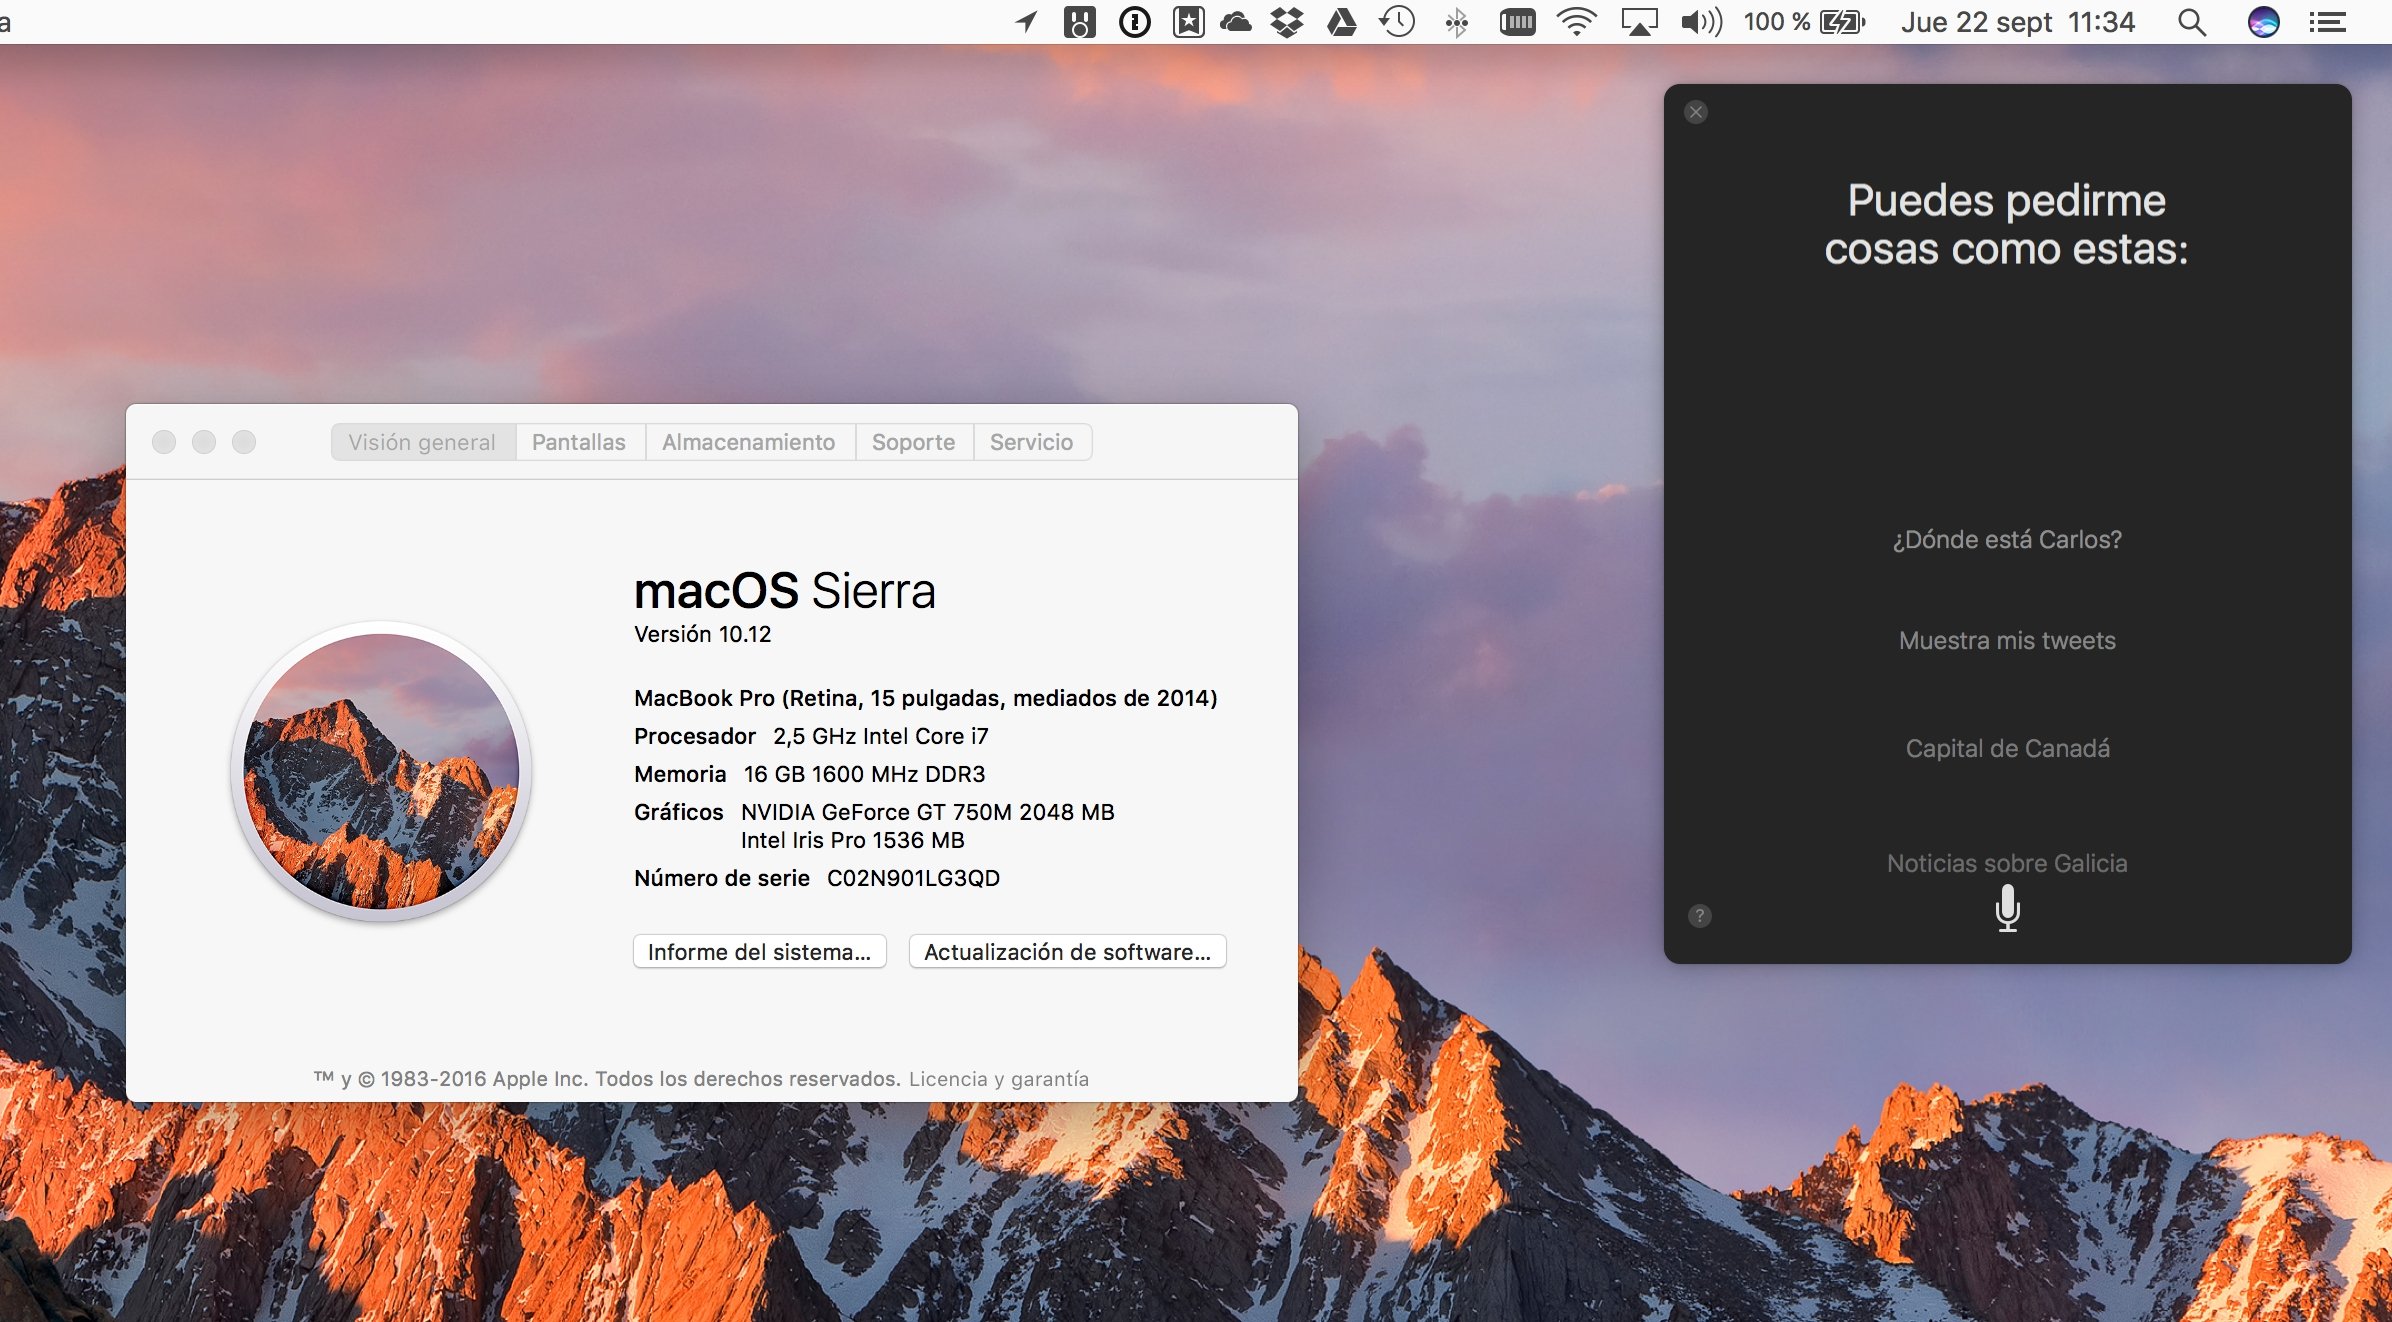Select Siri suggestion ¿Dónde está Carlos?
Viewport: 2392px width, 1322px height.
[2007, 540]
